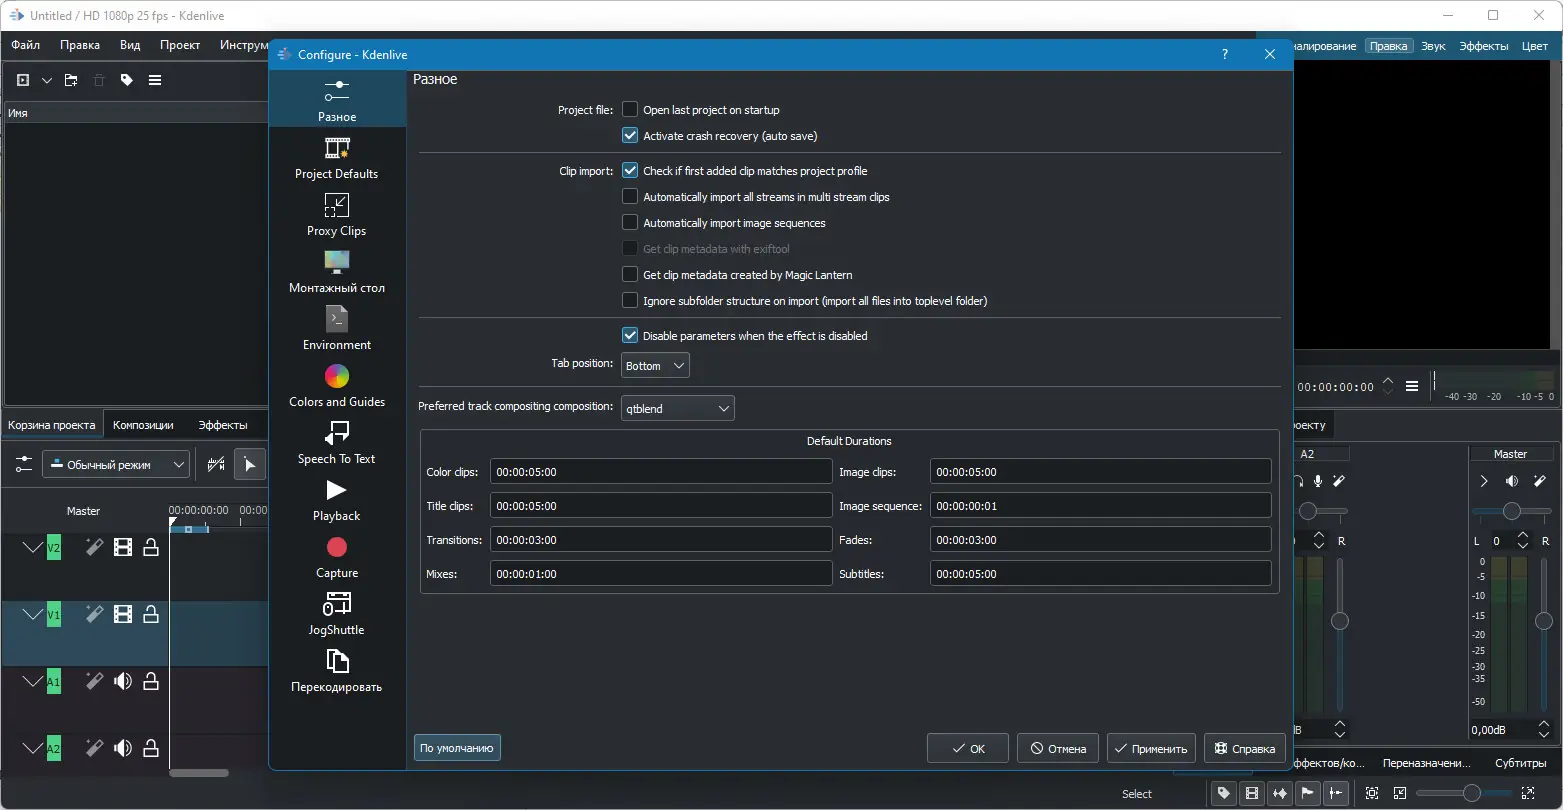Toggle lock on track A2
Viewport: 1563px width, 810px height.
coord(151,748)
